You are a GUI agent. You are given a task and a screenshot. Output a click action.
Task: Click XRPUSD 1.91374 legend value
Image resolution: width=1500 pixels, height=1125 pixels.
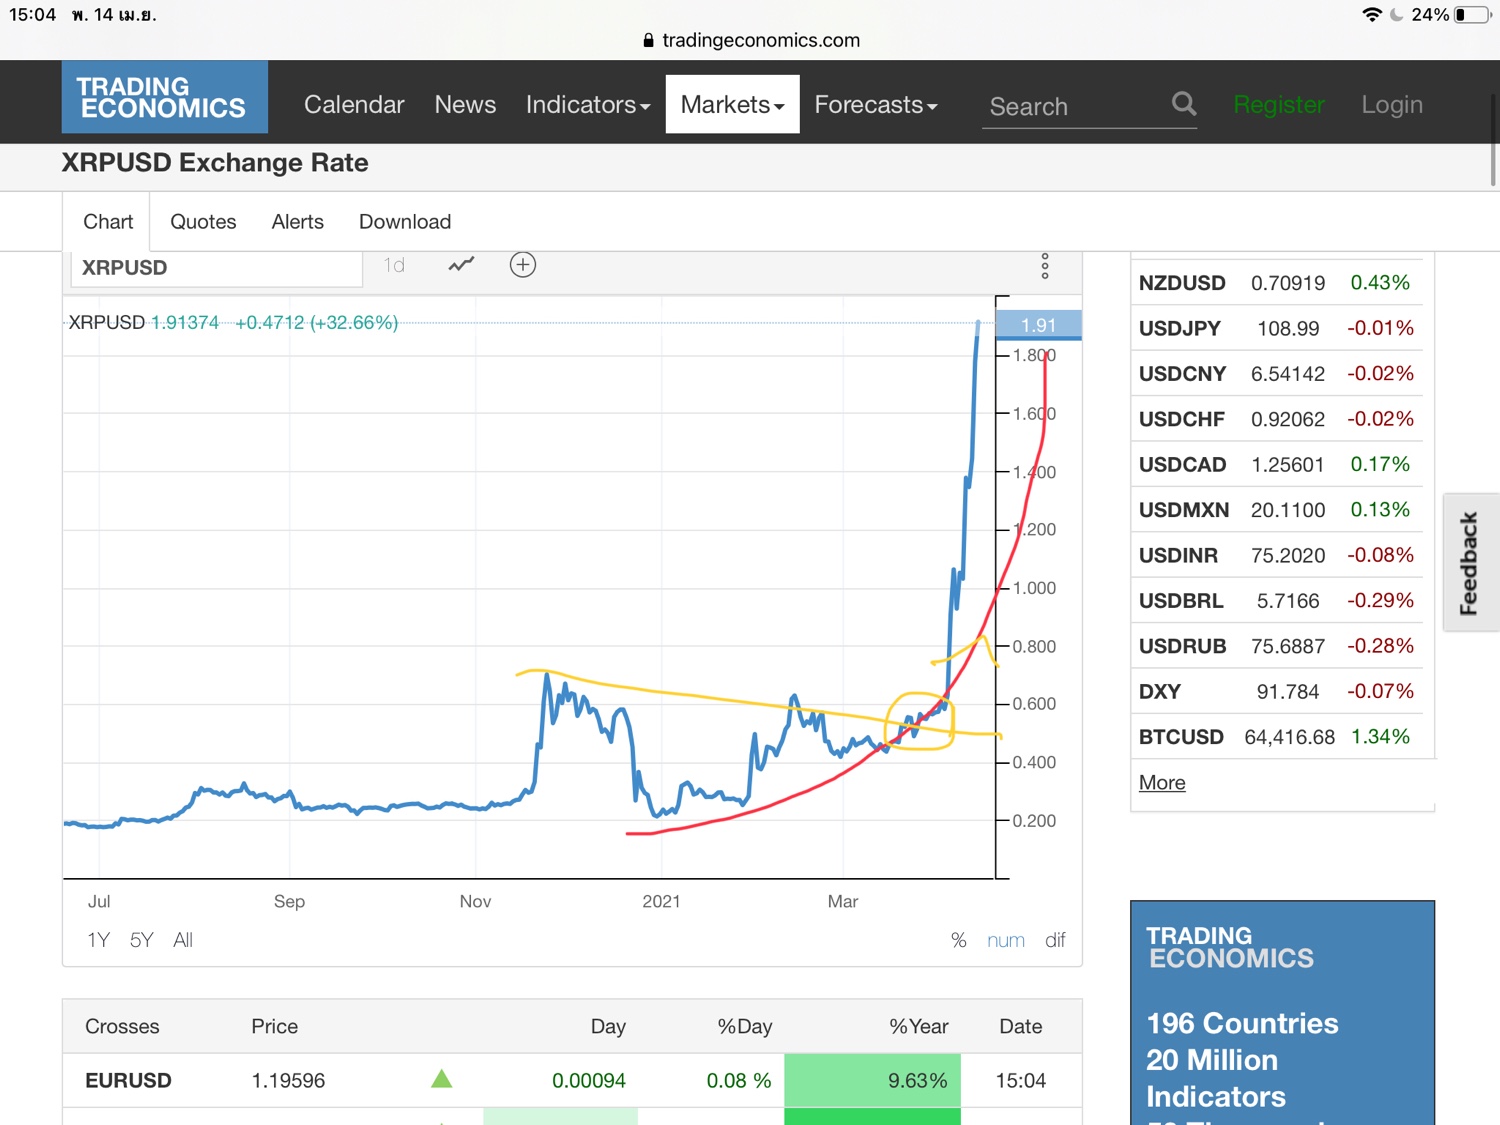point(184,322)
